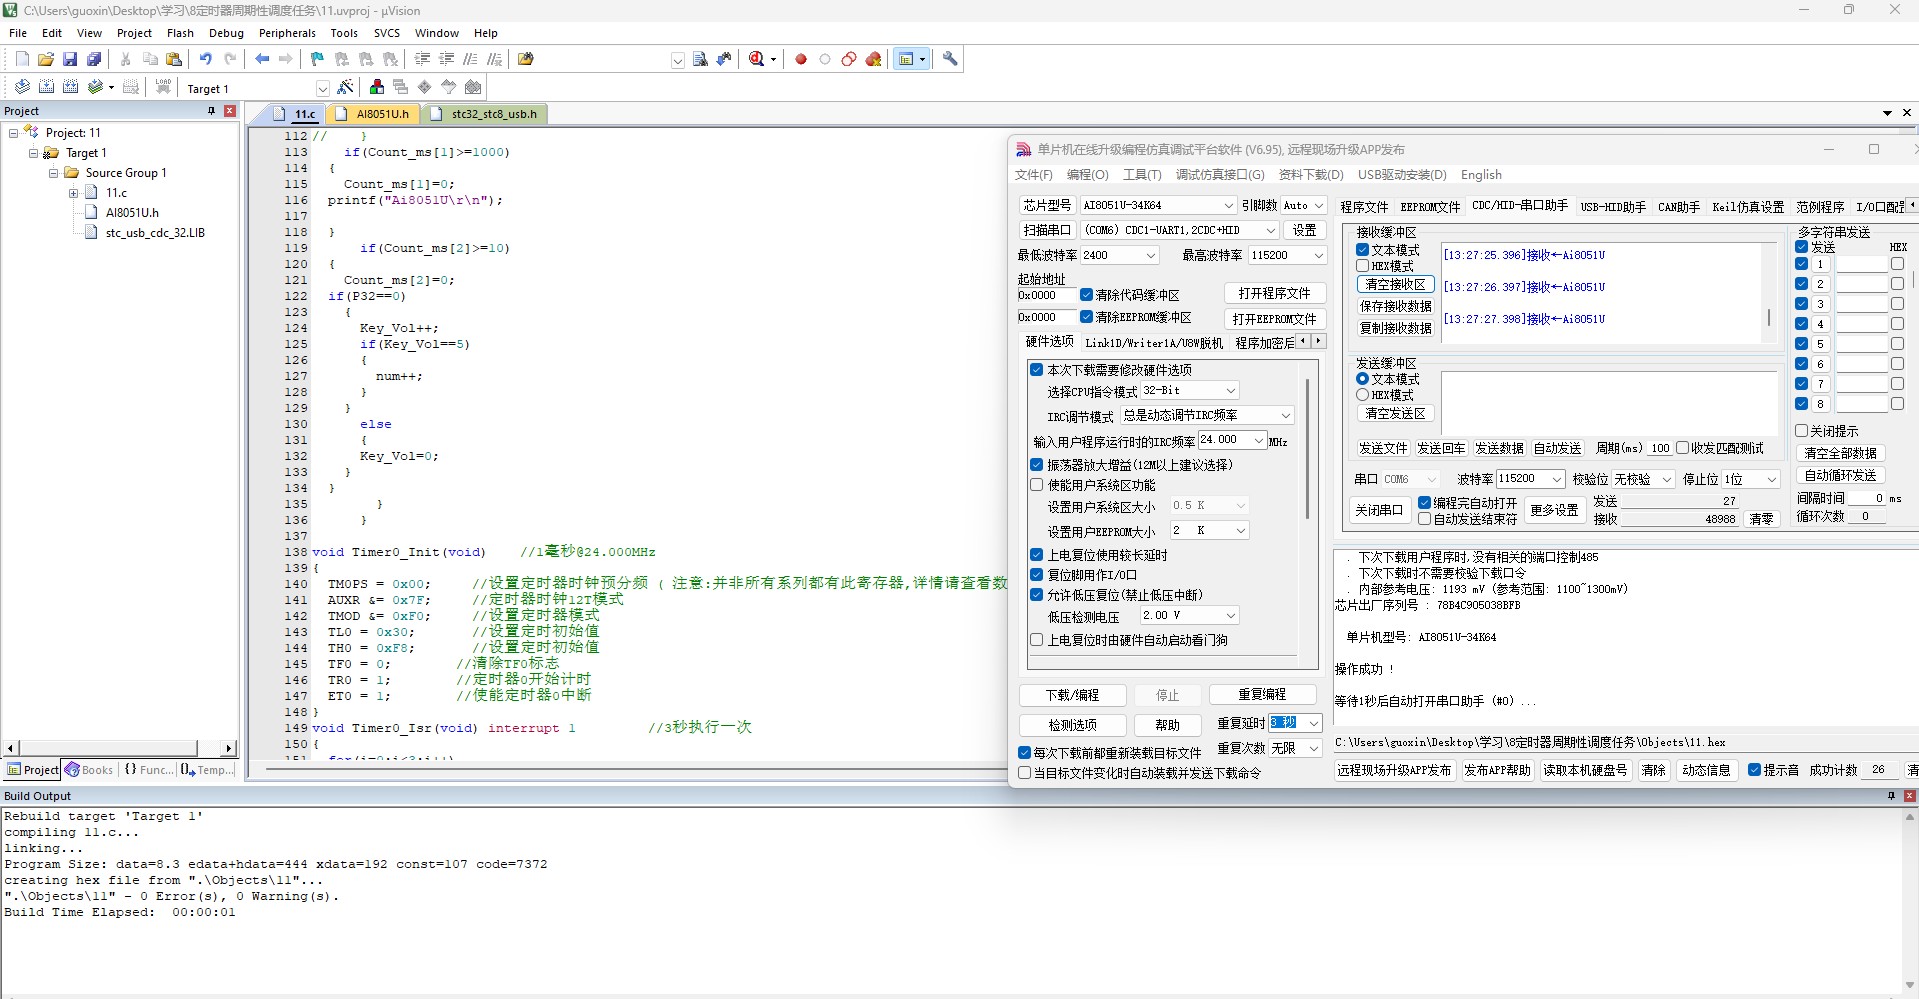Open Manage Project Items colored blocks icon
The width and height of the screenshot is (1919, 999).
pos(377,87)
